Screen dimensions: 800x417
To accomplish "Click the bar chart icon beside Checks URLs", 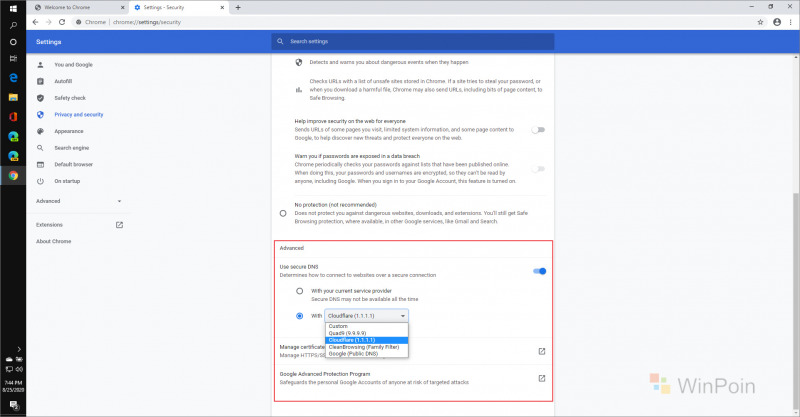I will click(x=299, y=90).
